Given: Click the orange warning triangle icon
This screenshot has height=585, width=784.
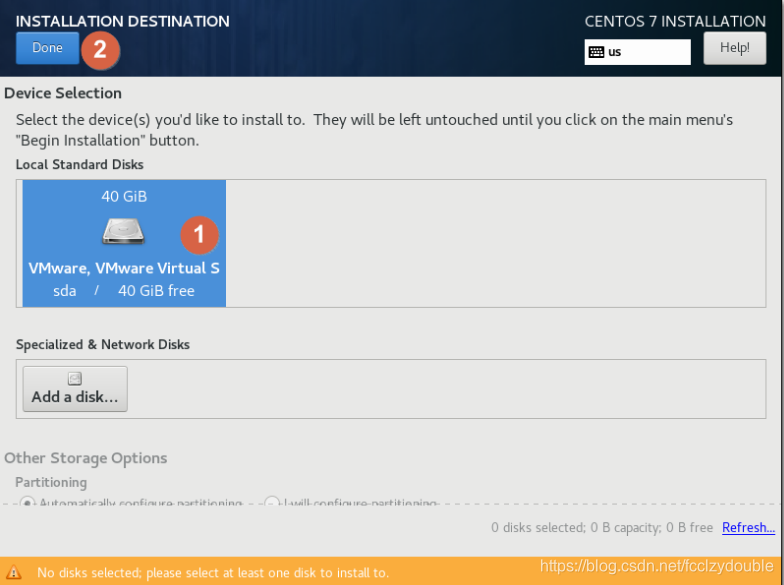Looking at the screenshot, I should point(13,572).
